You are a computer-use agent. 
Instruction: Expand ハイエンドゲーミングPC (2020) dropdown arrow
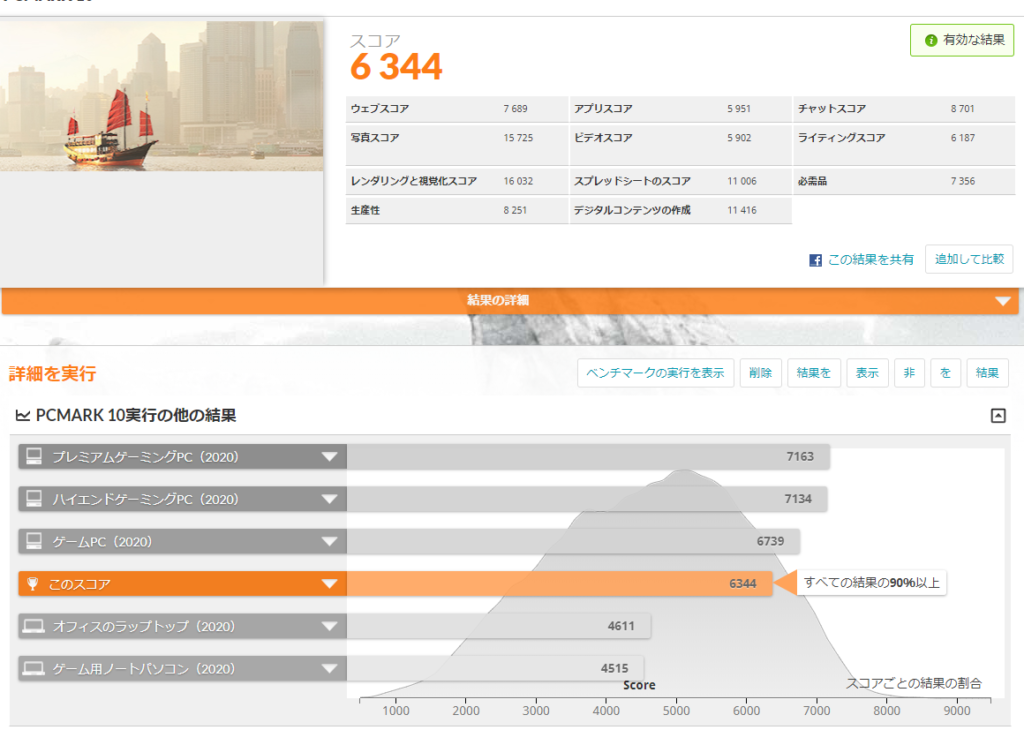click(329, 500)
